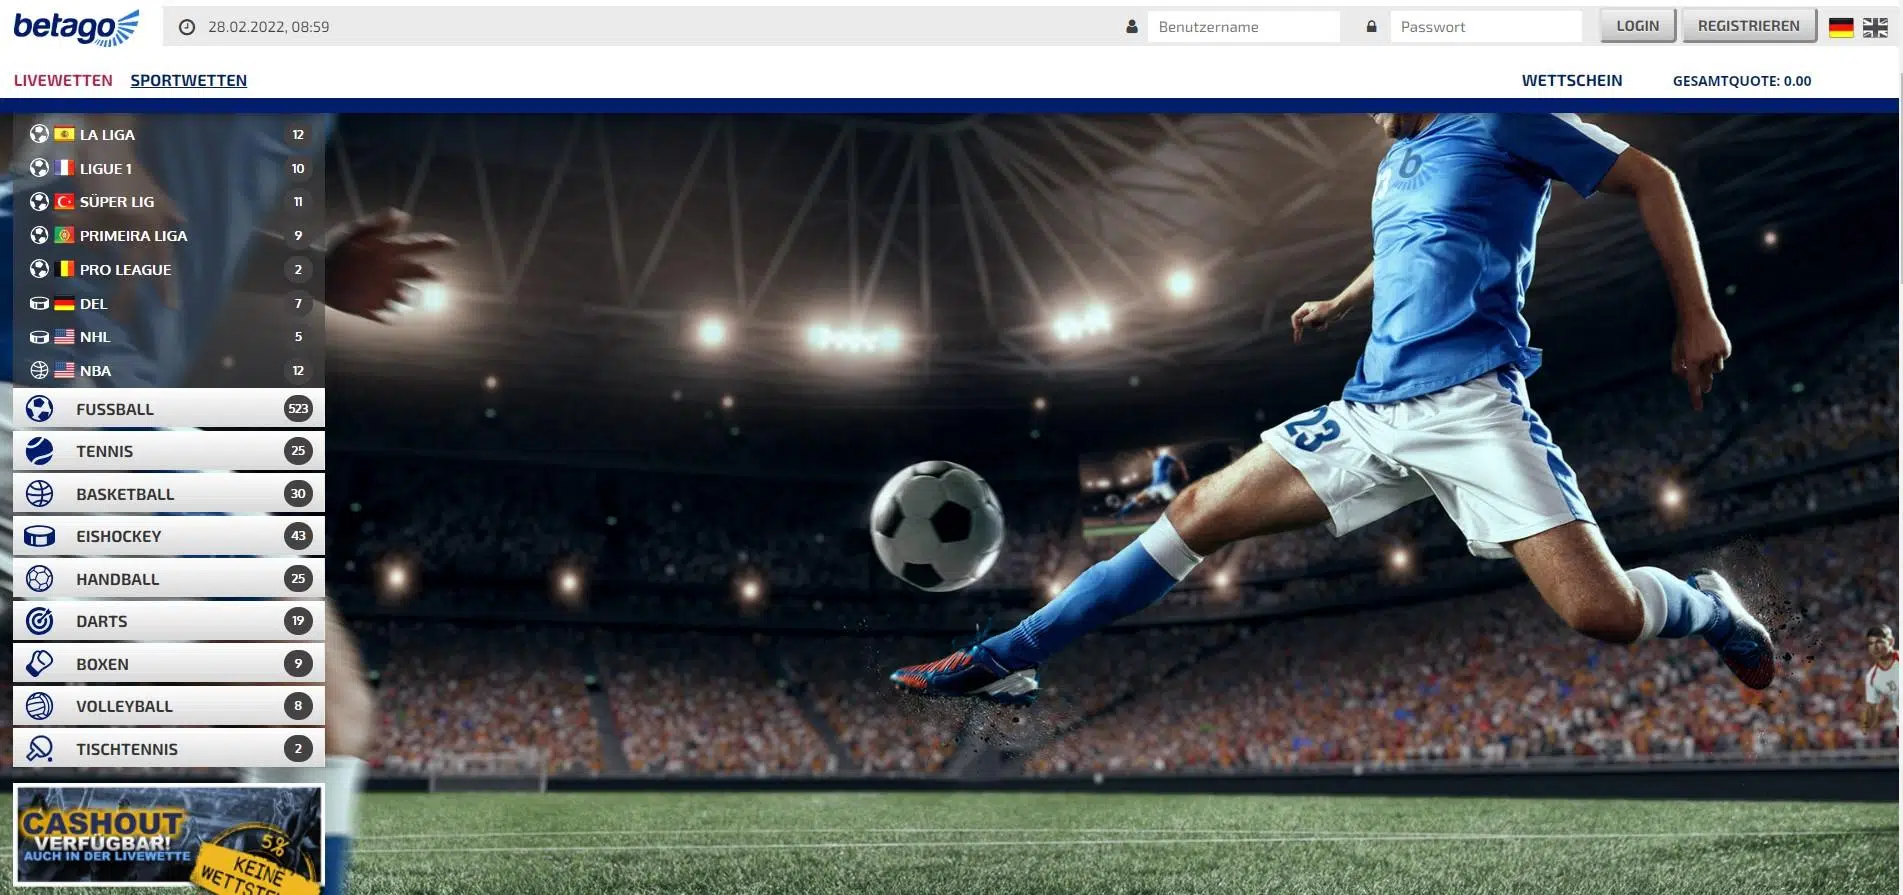Click the lock icon beside Passwort
This screenshot has height=895, width=1903.
point(1371,27)
